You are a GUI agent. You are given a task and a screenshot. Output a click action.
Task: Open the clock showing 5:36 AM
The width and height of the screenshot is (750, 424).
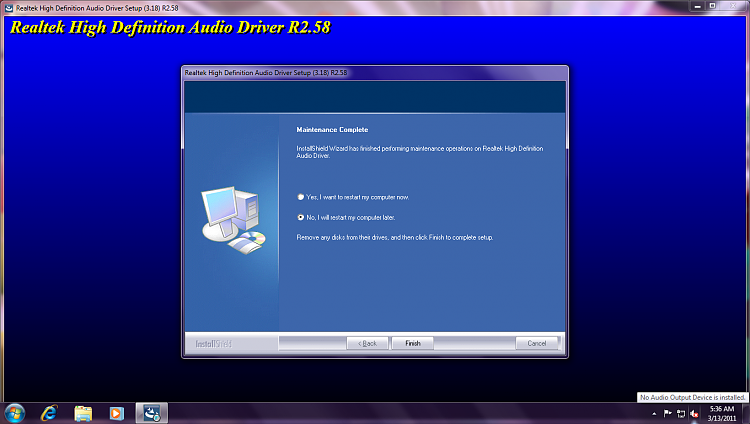click(x=722, y=413)
